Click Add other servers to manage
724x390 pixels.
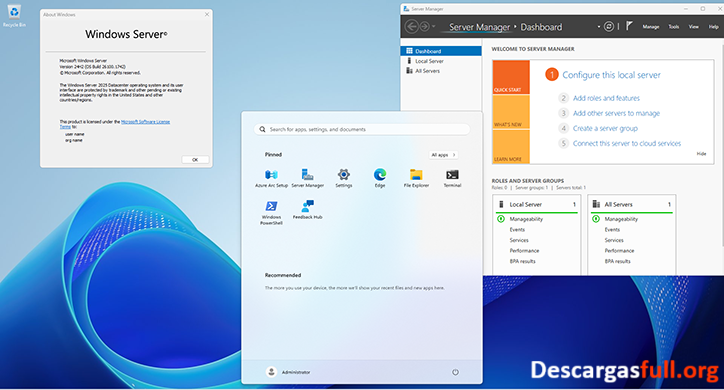(616, 113)
